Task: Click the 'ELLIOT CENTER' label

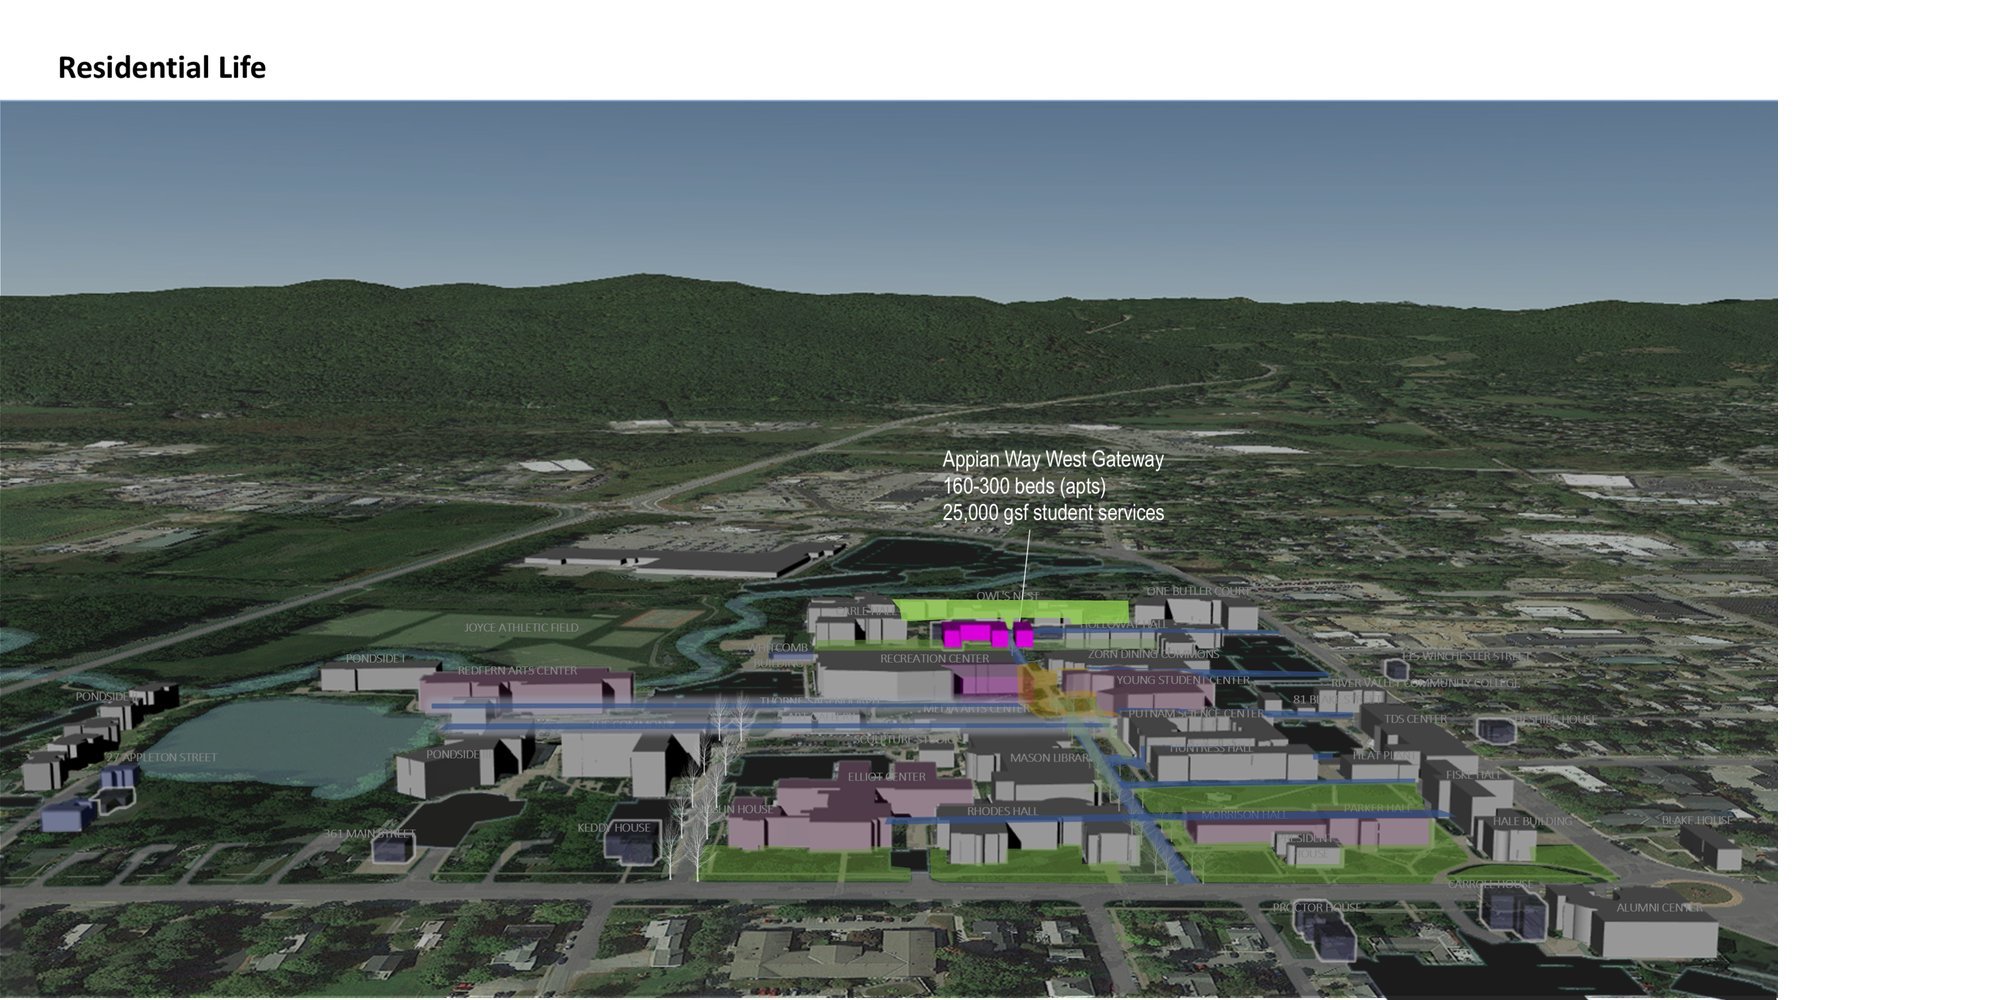Action: [x=887, y=776]
